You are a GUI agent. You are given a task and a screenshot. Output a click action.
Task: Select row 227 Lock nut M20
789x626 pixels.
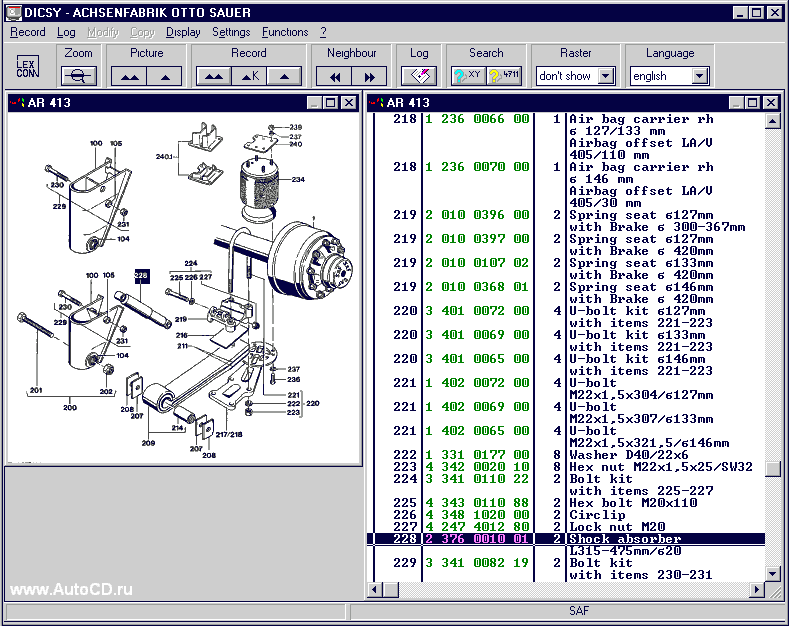tap(566, 527)
